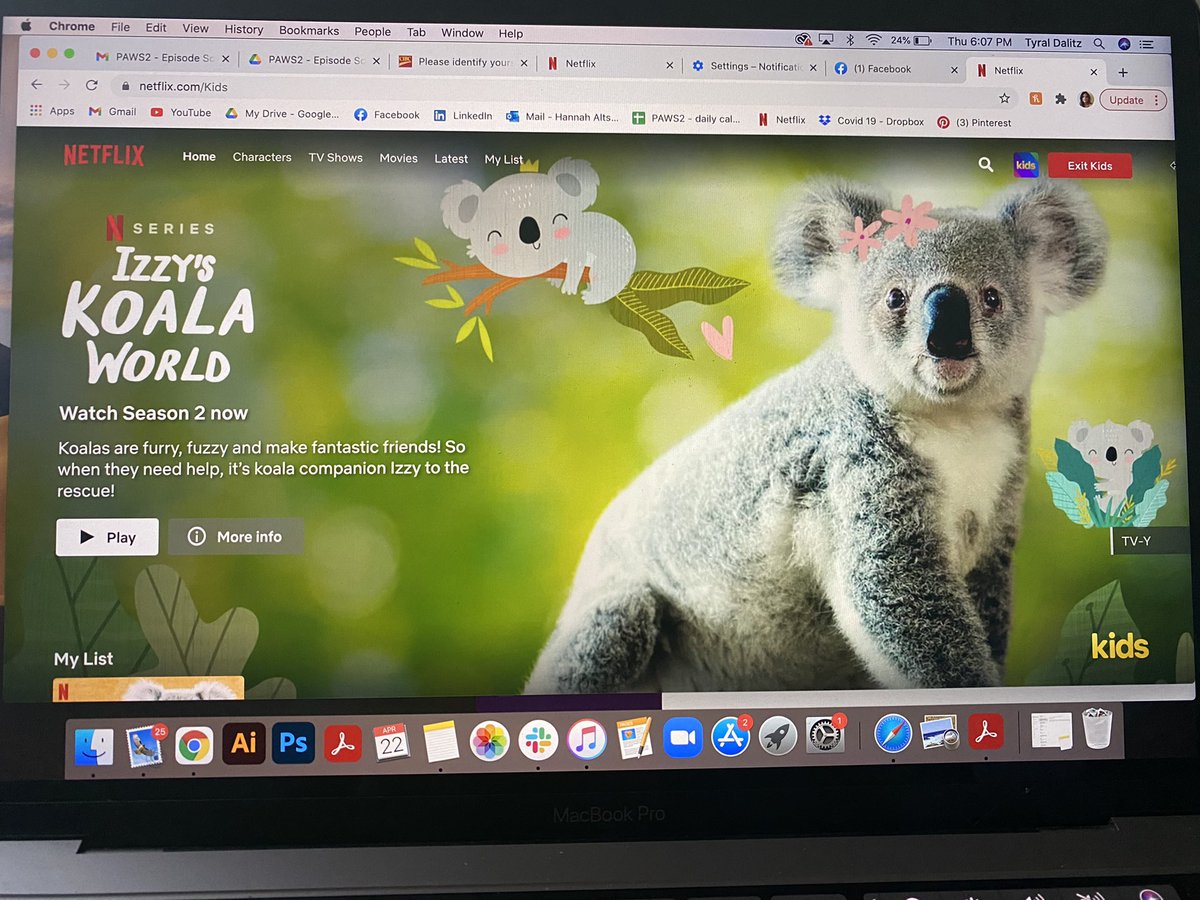Open the Trash in the Dock

1097,729
